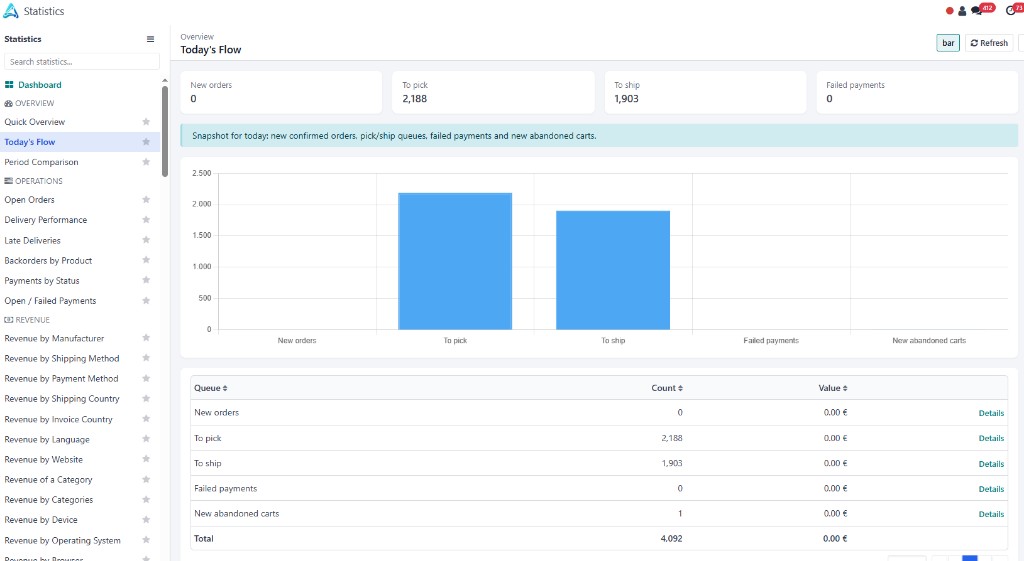Click star next to Revenue of a Category
Image resolution: width=1024 pixels, height=561 pixels.
[x=146, y=479]
